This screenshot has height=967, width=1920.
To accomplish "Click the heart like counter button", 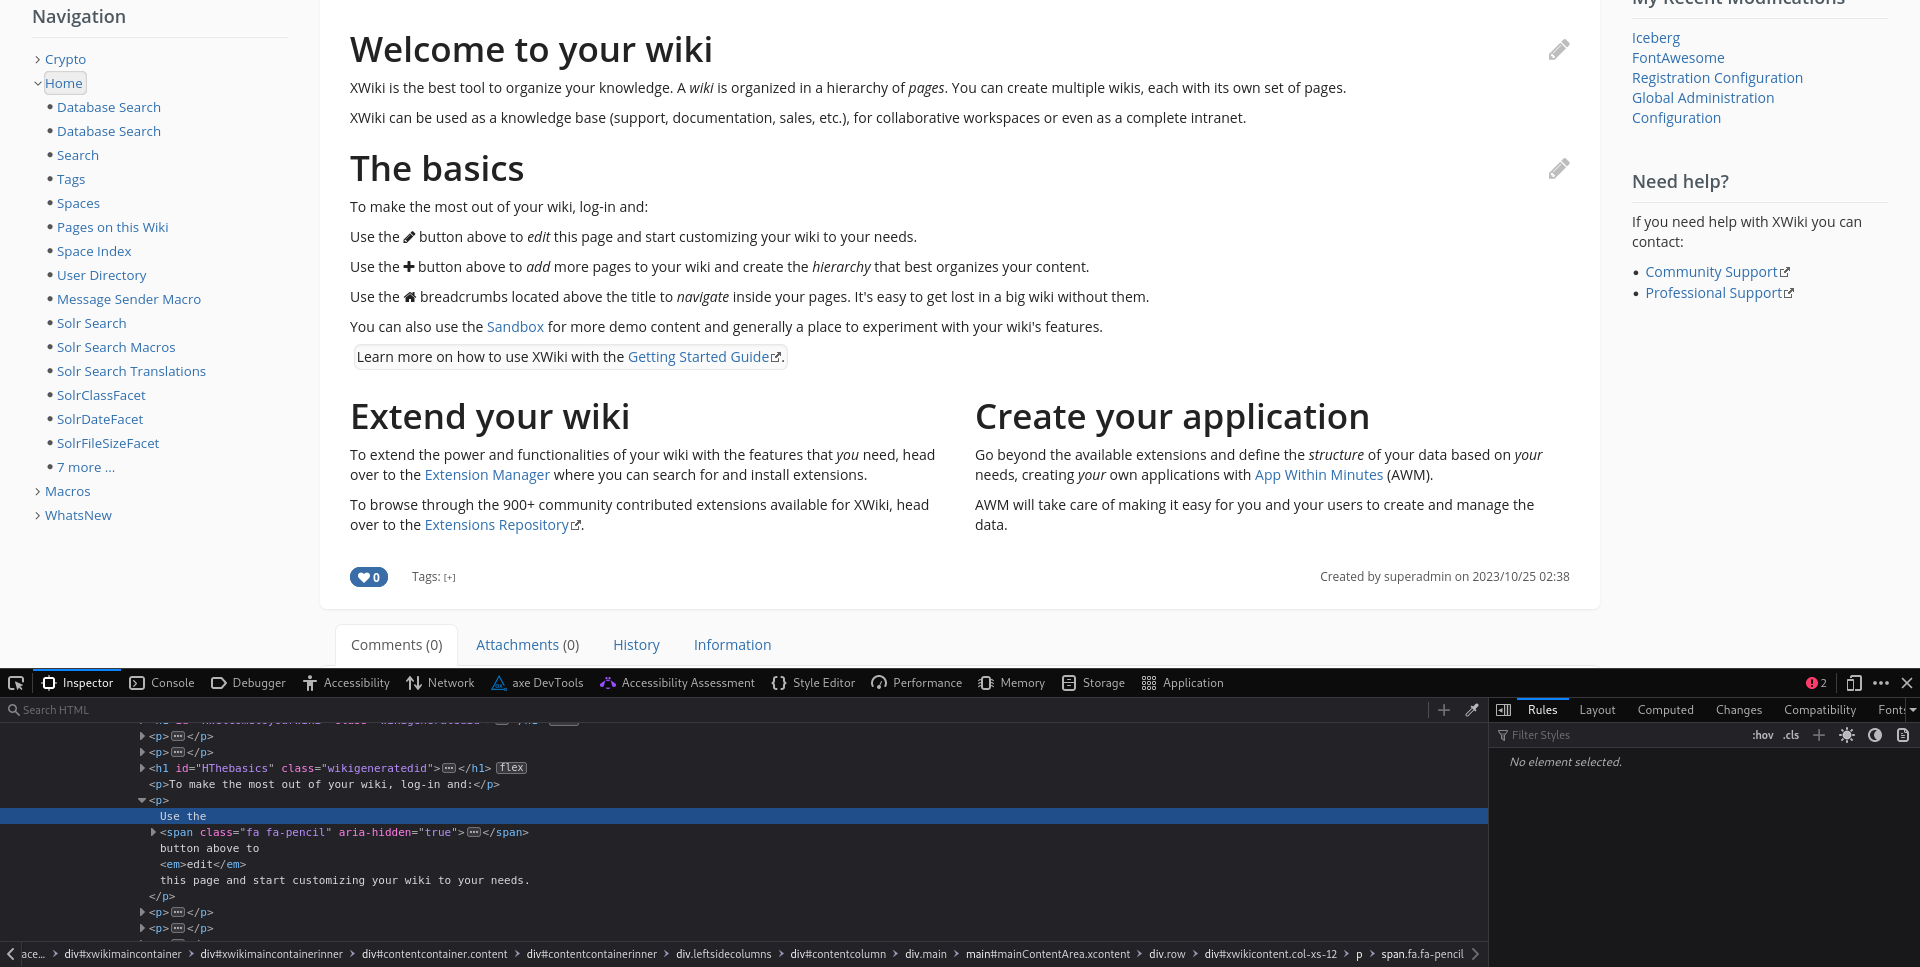I will pos(369,577).
